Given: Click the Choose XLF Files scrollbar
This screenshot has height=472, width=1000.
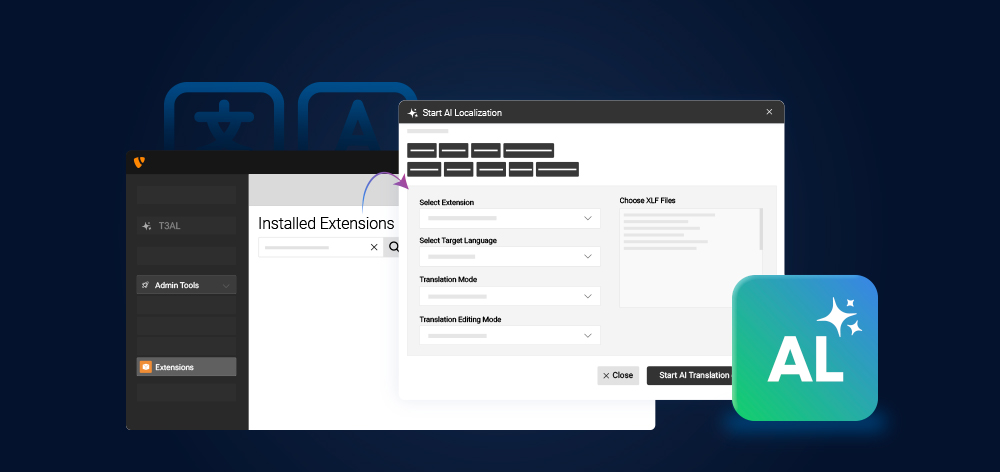Looking at the screenshot, I should tap(761, 229).
